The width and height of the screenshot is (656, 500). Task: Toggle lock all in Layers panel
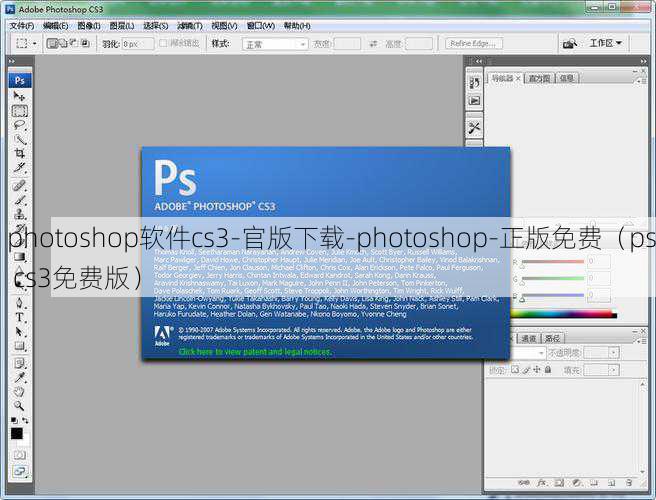pyautogui.click(x=548, y=369)
